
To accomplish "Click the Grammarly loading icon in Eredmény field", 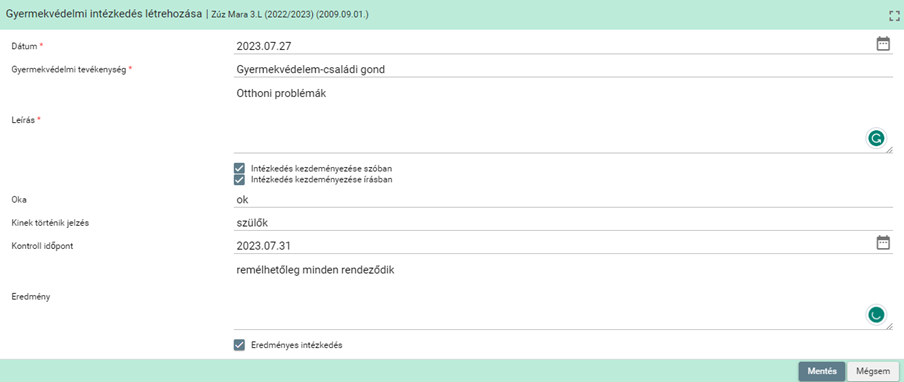I will (876, 315).
